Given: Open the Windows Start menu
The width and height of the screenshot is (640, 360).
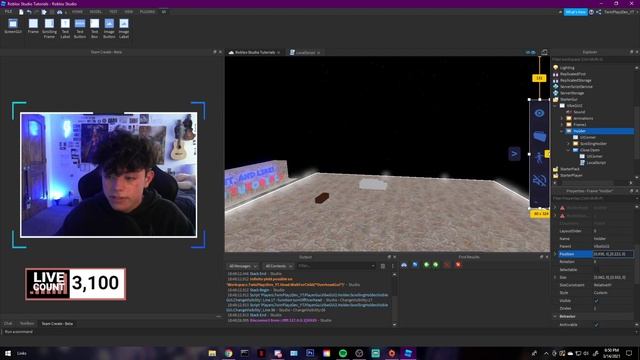Looking at the screenshot, I should coord(8,353).
